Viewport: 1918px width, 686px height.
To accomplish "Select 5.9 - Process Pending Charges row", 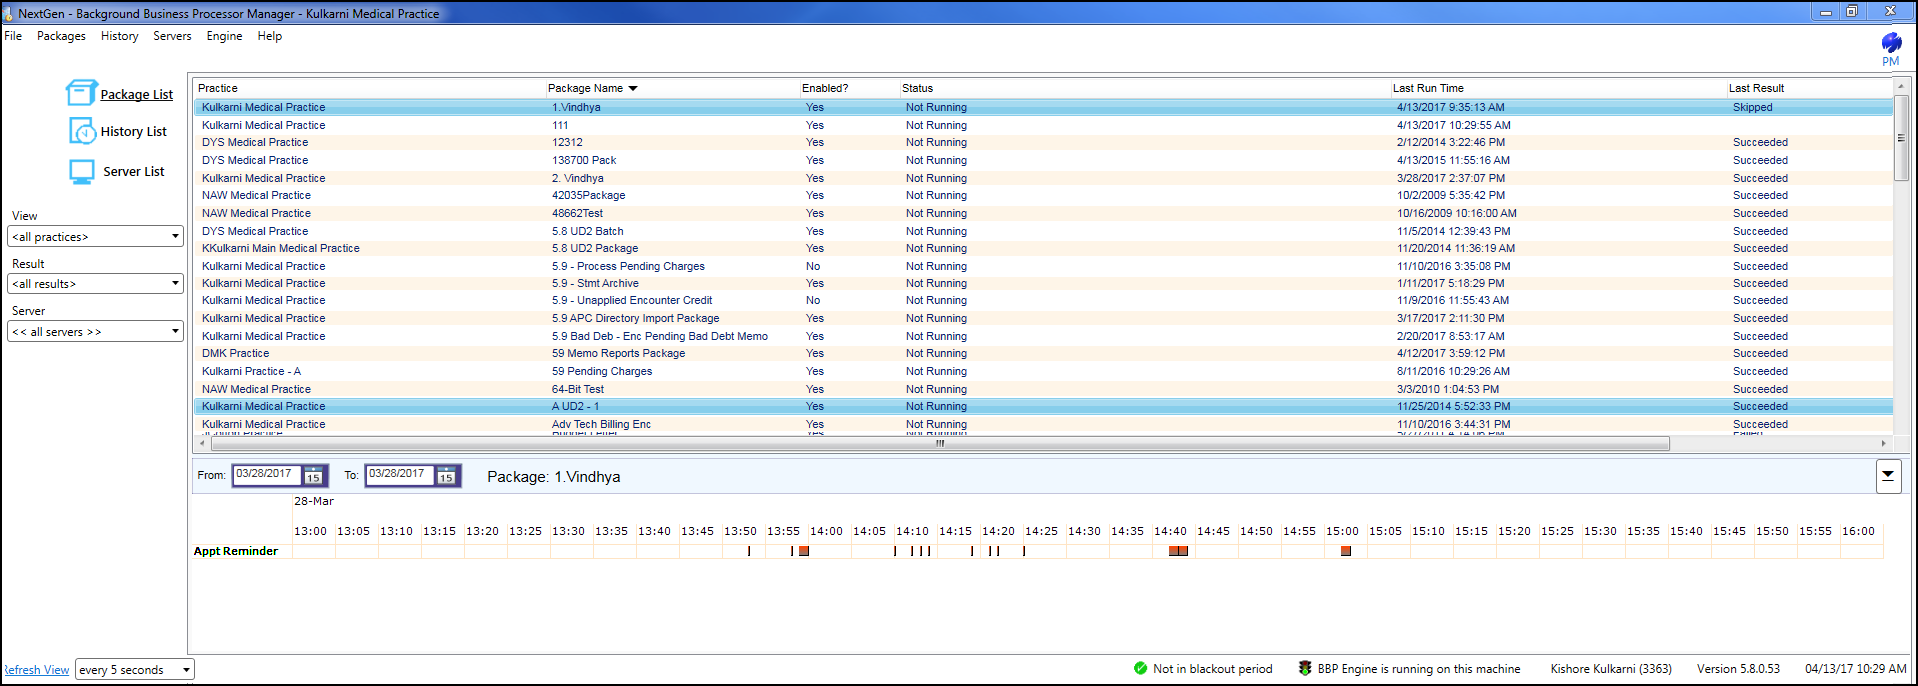I will [x=1043, y=266].
